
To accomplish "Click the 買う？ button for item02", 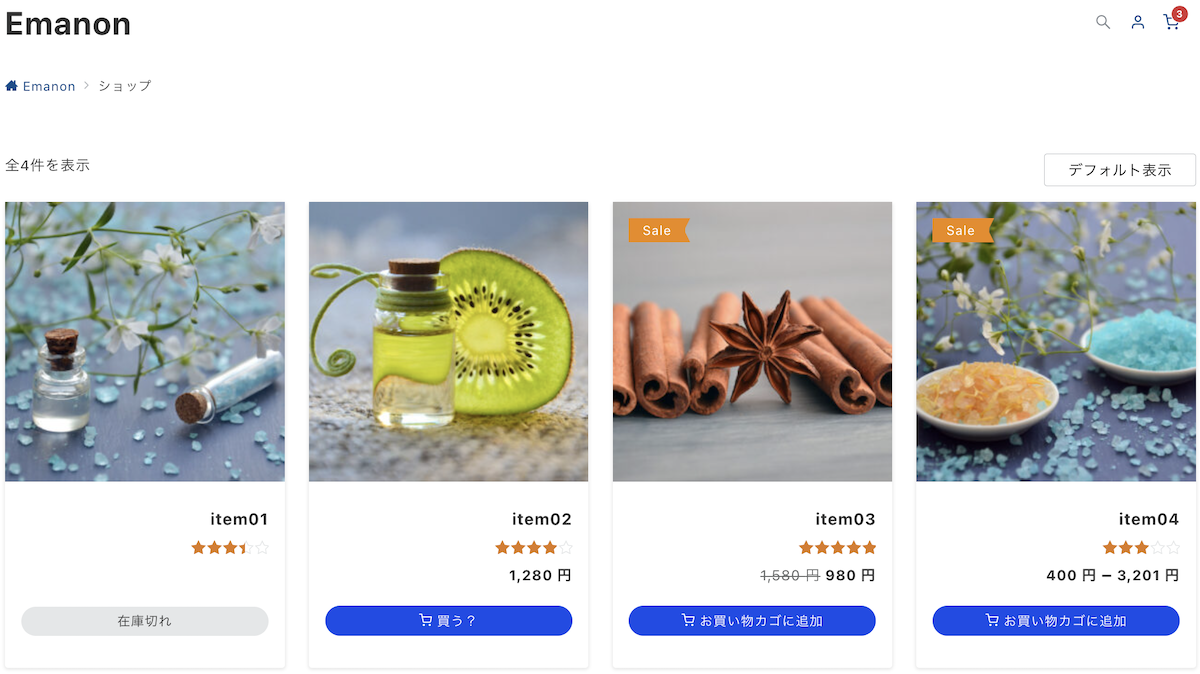I will click(x=448, y=621).
